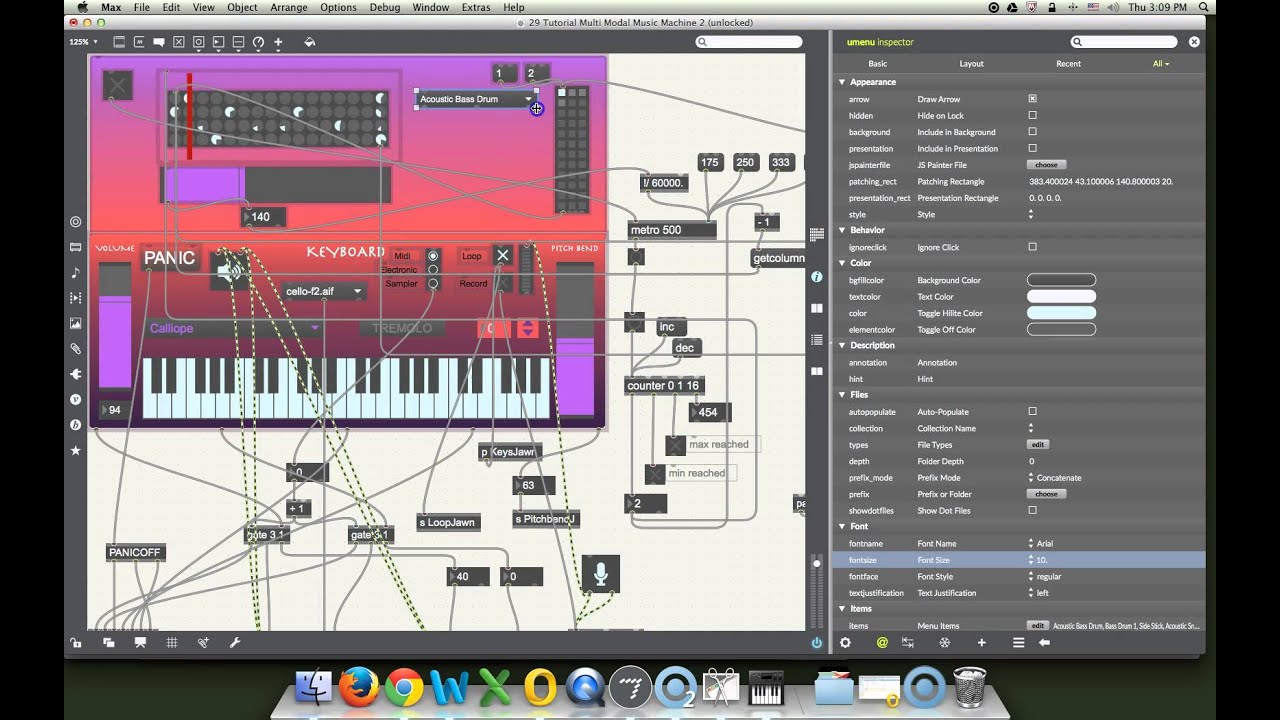Open the Acoustic Bass Drum menu
The height and width of the screenshot is (720, 1280).
point(477,99)
